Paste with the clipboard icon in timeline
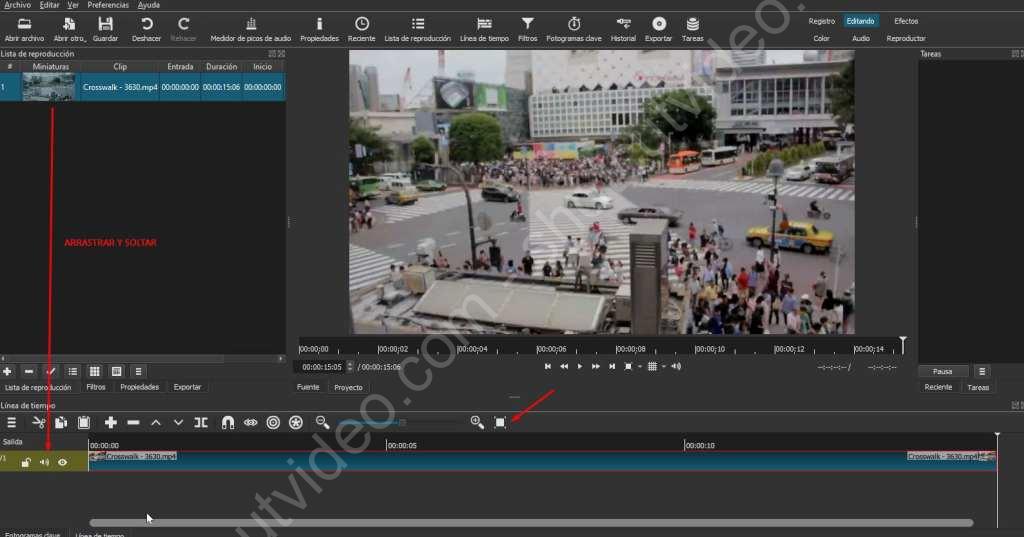This screenshot has height=537, width=1024. pyautogui.click(x=84, y=423)
